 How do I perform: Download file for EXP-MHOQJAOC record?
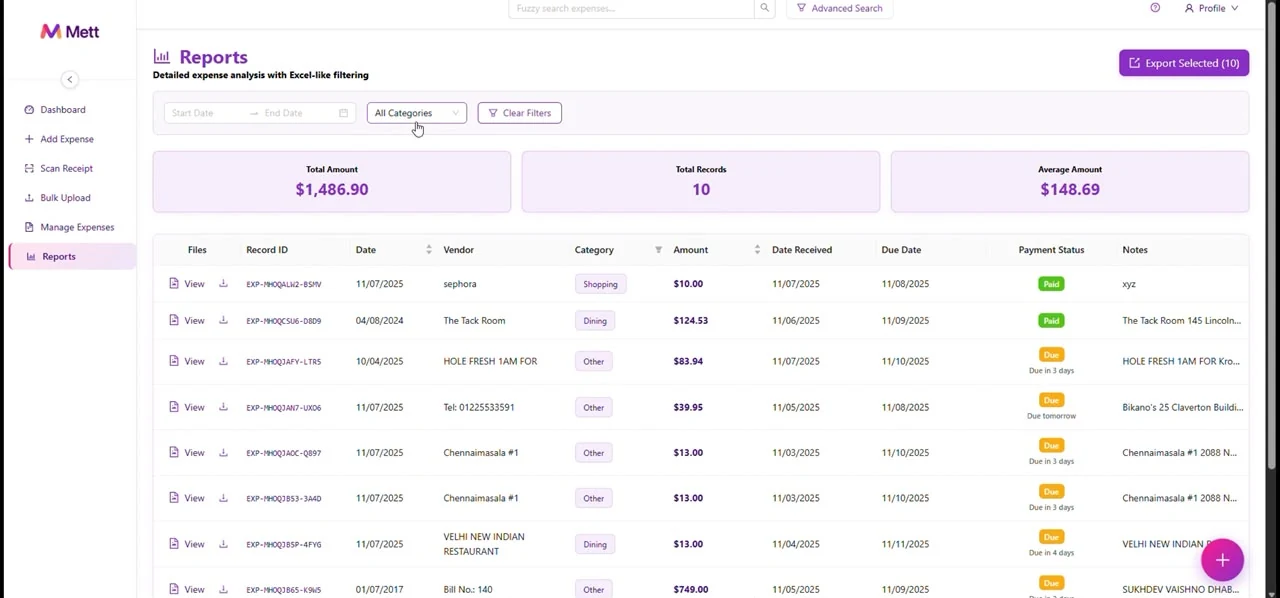click(223, 452)
